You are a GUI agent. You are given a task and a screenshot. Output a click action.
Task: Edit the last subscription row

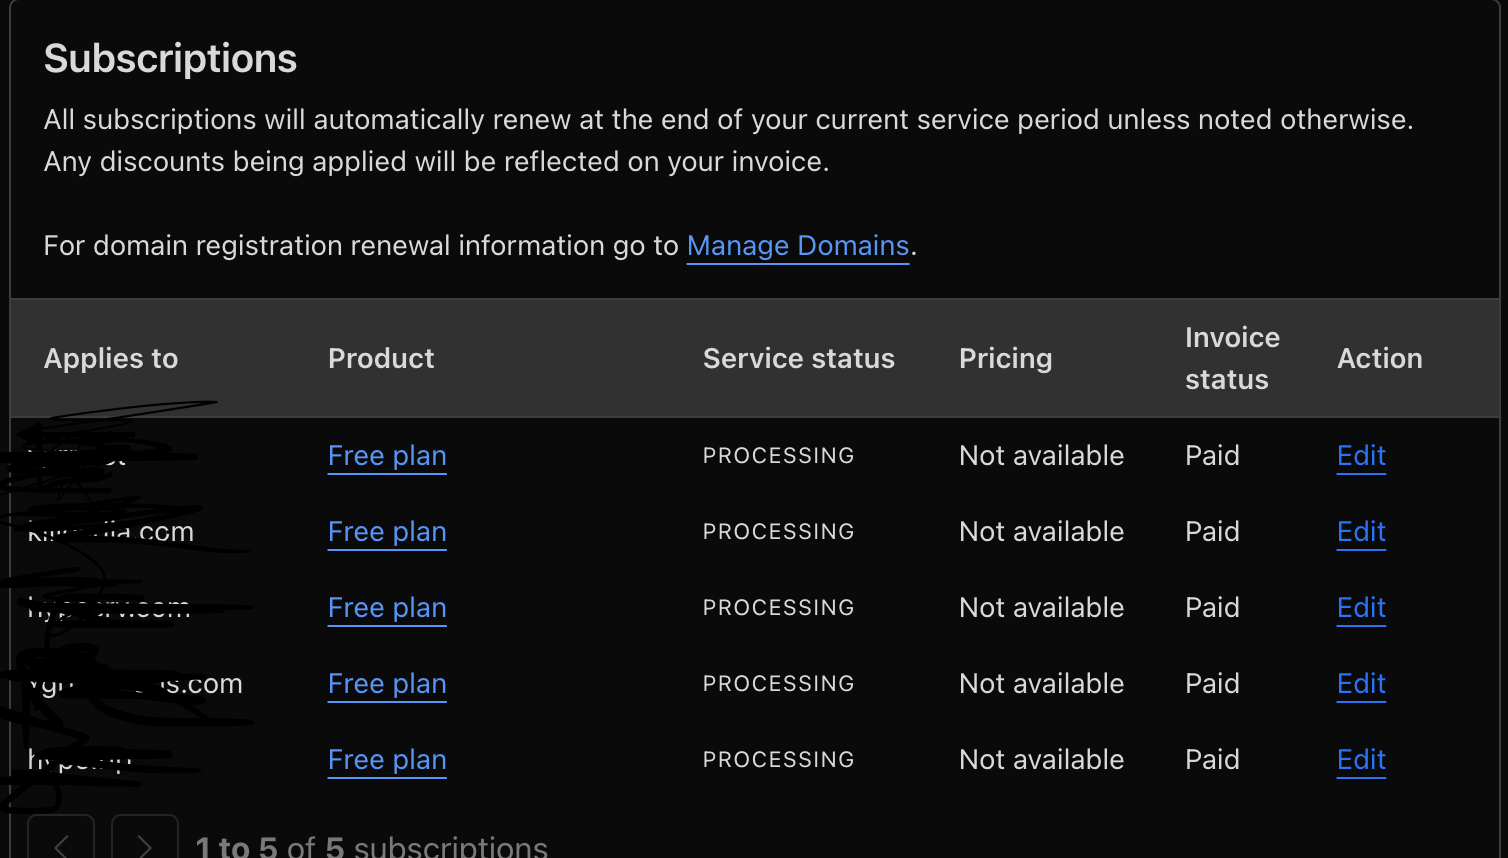click(1361, 760)
